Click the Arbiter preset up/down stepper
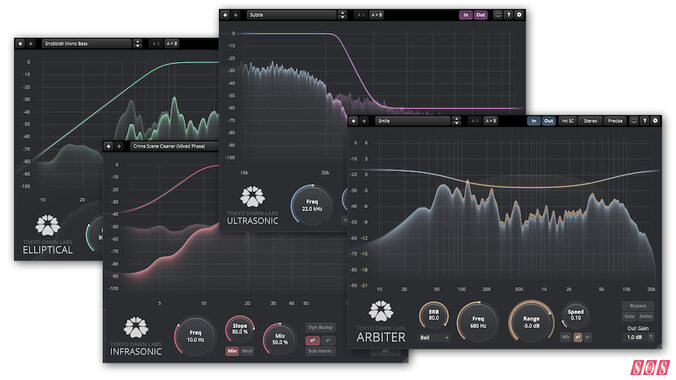 pyautogui.click(x=457, y=121)
